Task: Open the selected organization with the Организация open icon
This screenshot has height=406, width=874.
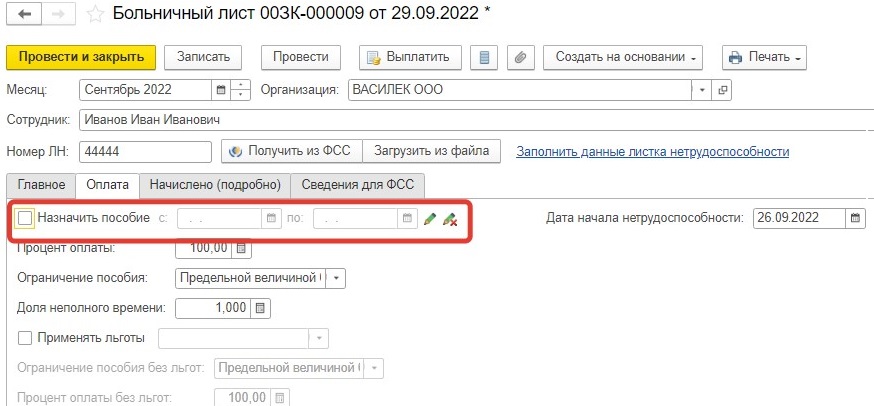Action: click(722, 90)
